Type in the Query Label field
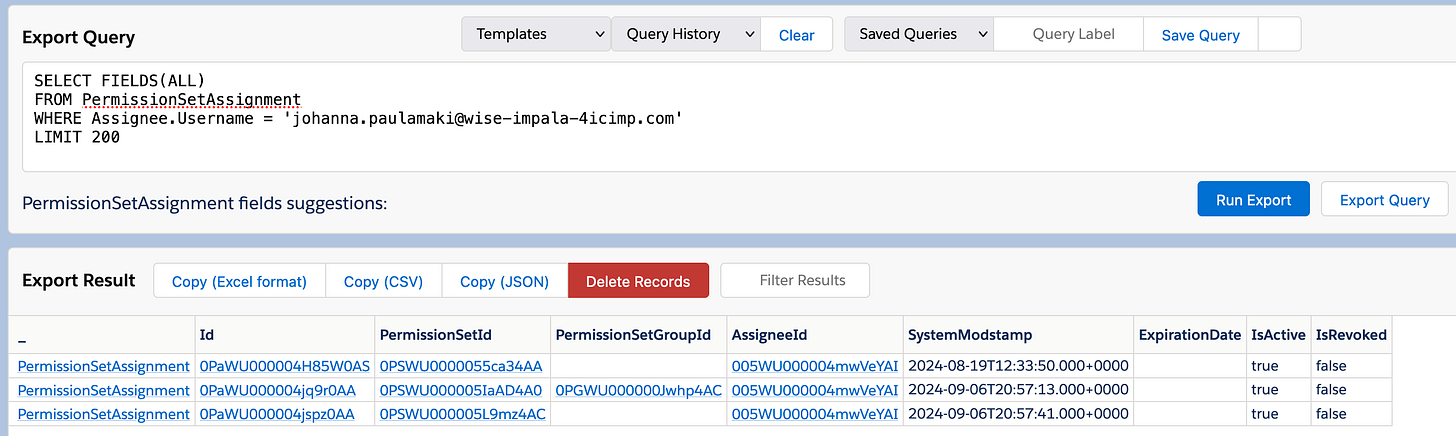The image size is (1456, 436). click(x=1072, y=34)
